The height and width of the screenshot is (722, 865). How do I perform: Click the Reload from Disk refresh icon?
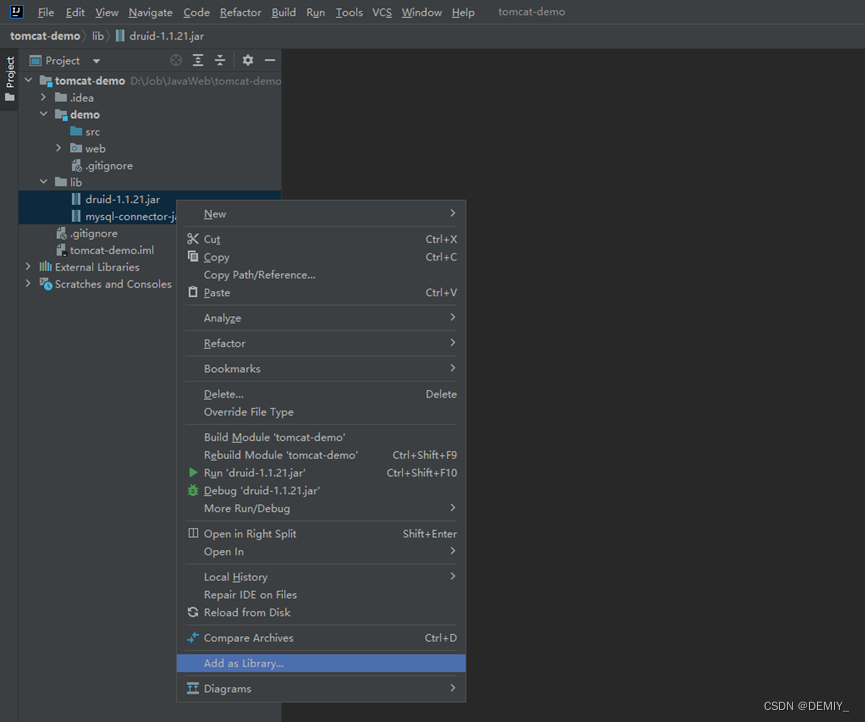point(193,612)
